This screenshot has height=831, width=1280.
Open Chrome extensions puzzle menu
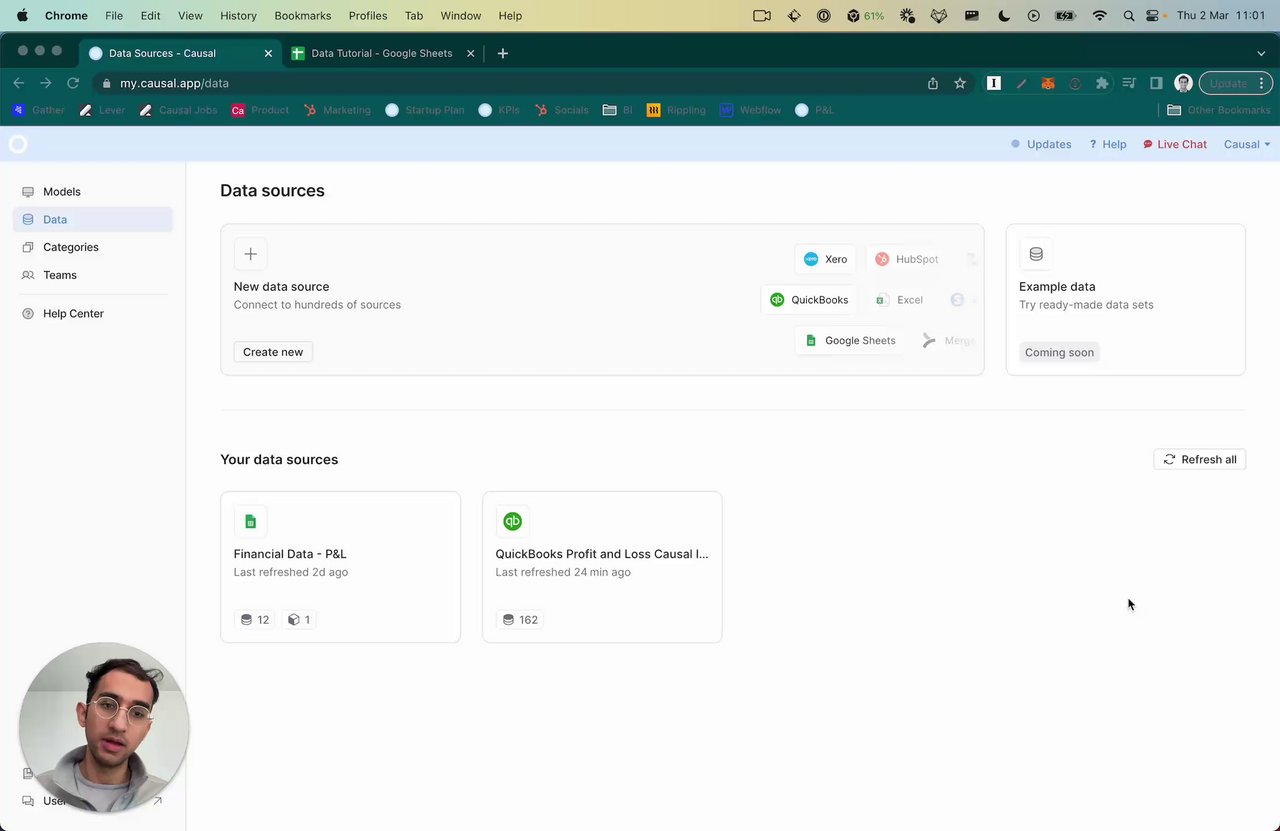click(x=1102, y=84)
